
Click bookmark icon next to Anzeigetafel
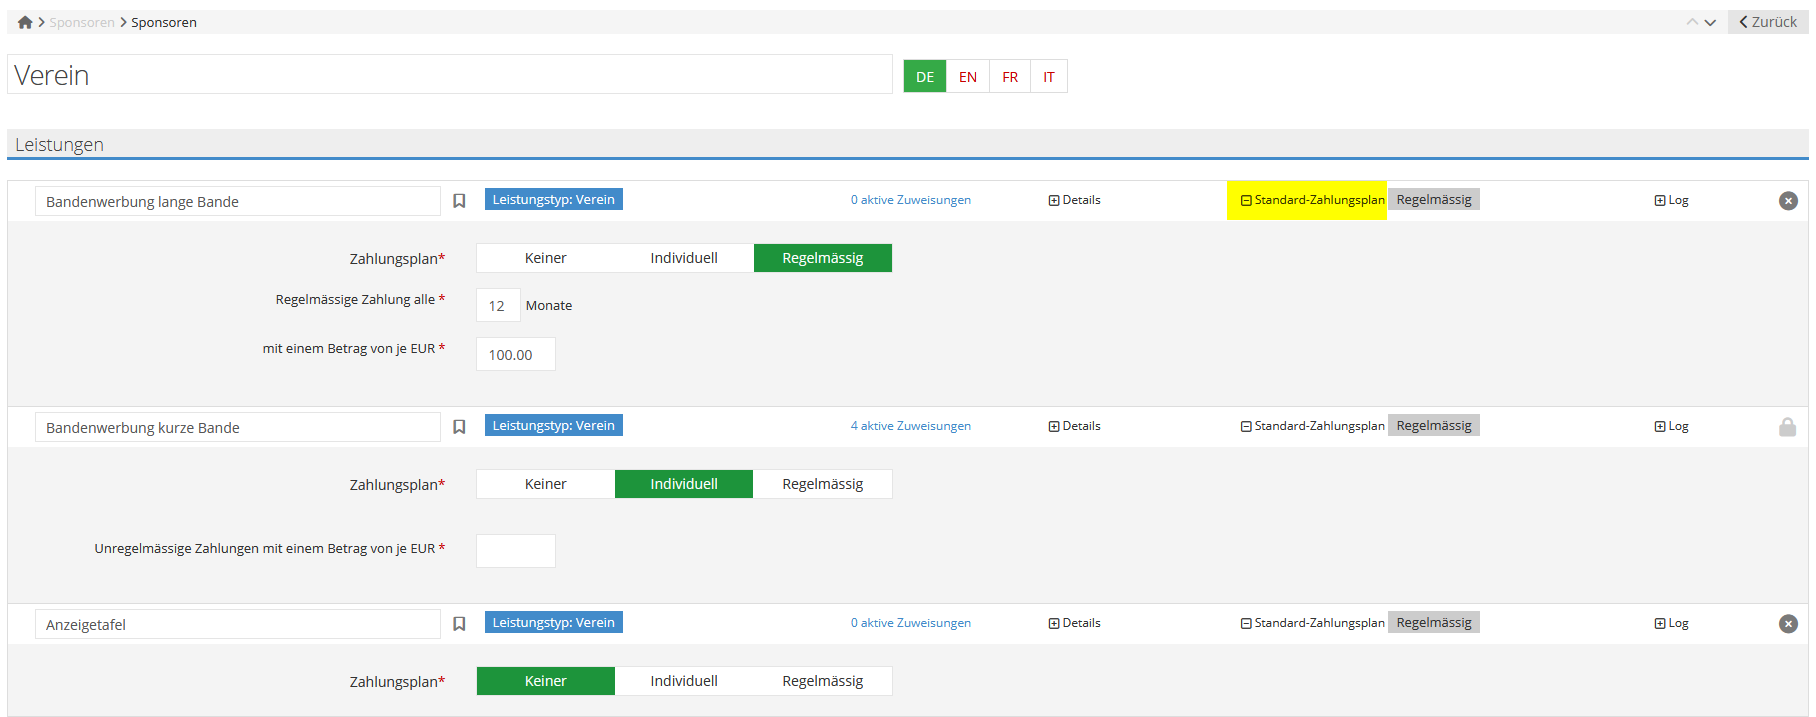(459, 624)
